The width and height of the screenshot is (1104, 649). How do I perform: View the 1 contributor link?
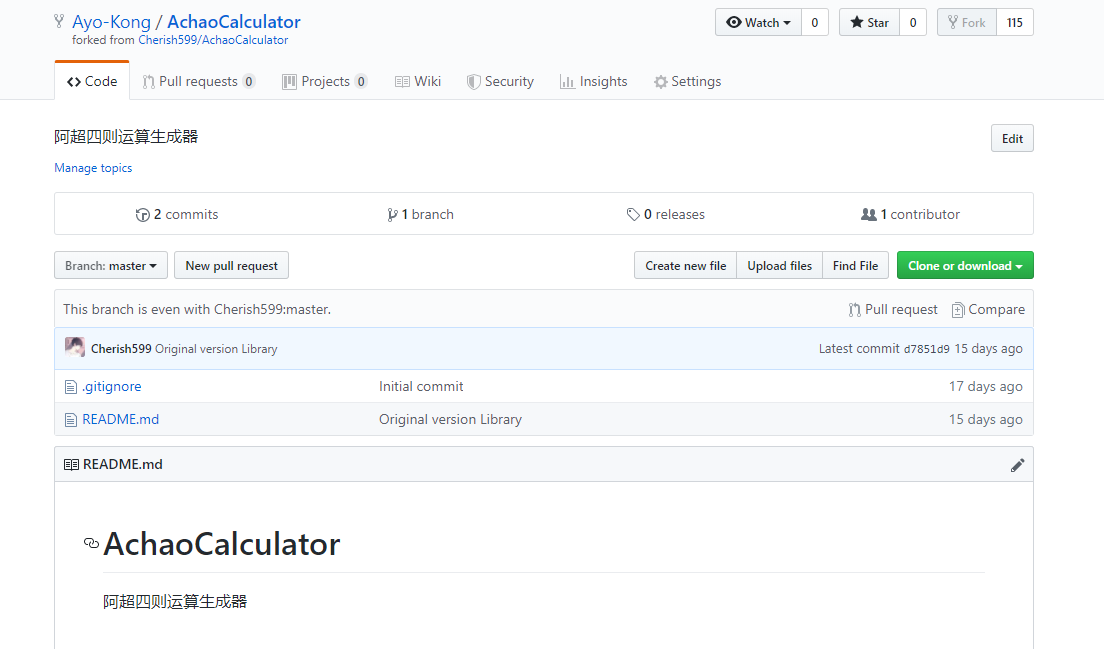(x=910, y=215)
